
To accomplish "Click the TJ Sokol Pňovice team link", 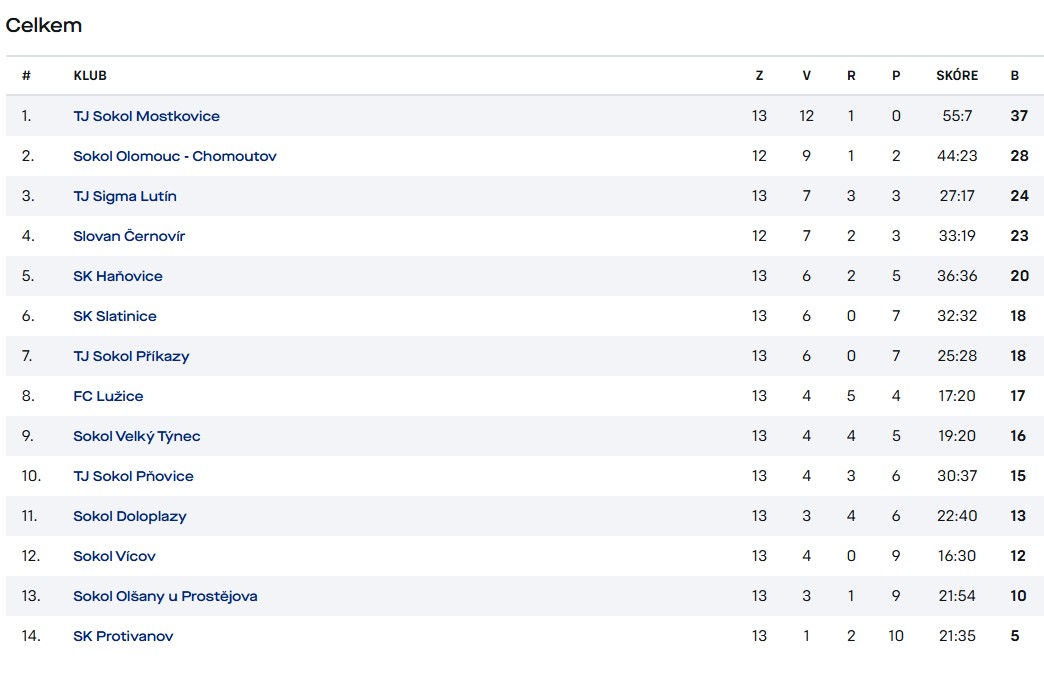I will 133,476.
